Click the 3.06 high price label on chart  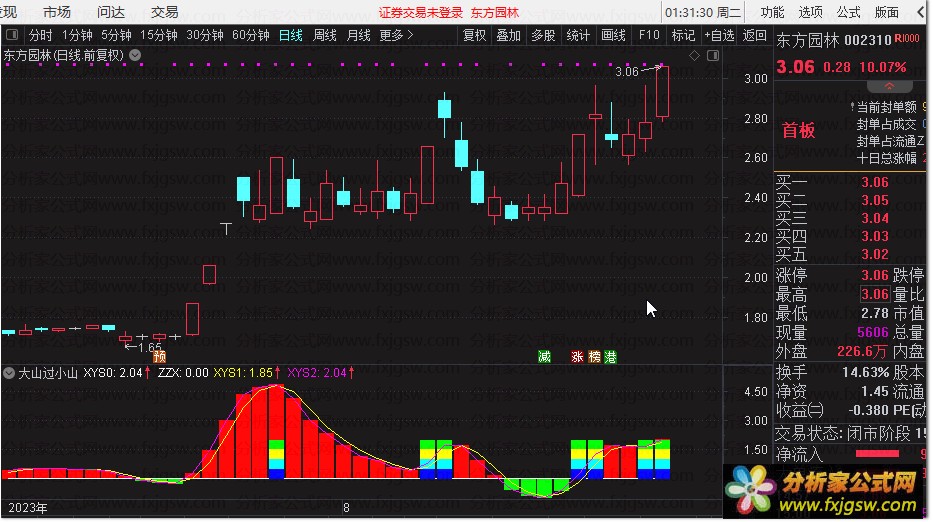click(x=627, y=72)
